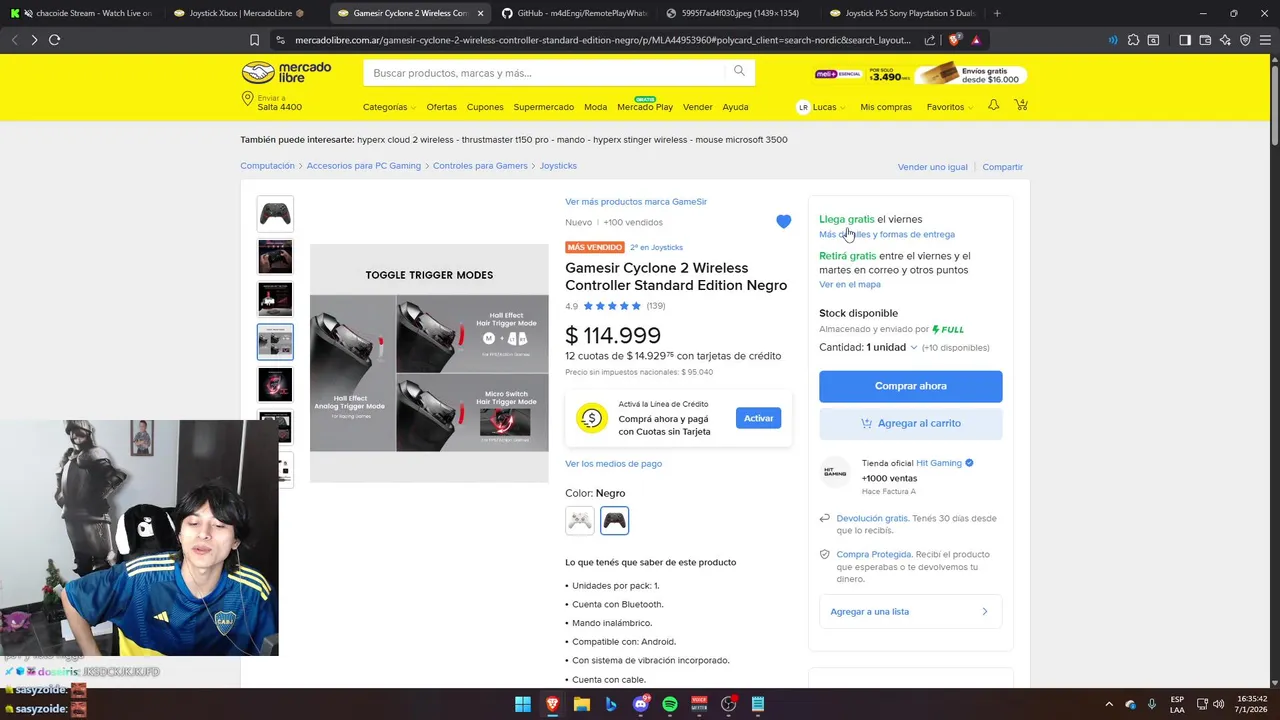Open the Joysticks breadcrumb link
1280x720 pixels.
coord(558,165)
